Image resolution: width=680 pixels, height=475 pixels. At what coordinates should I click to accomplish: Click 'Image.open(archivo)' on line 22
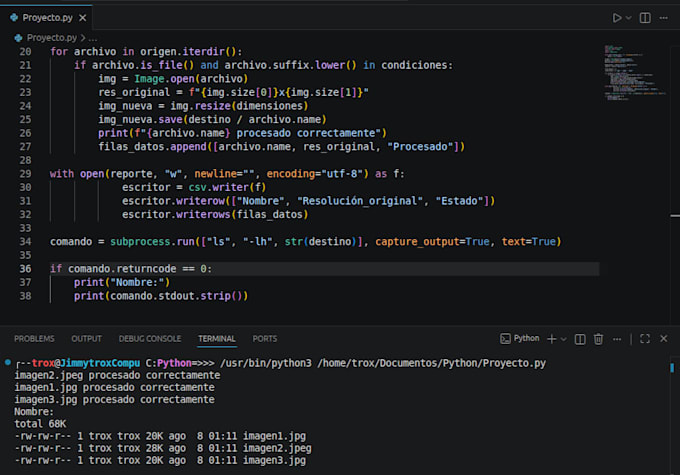pyautogui.click(x=191, y=79)
